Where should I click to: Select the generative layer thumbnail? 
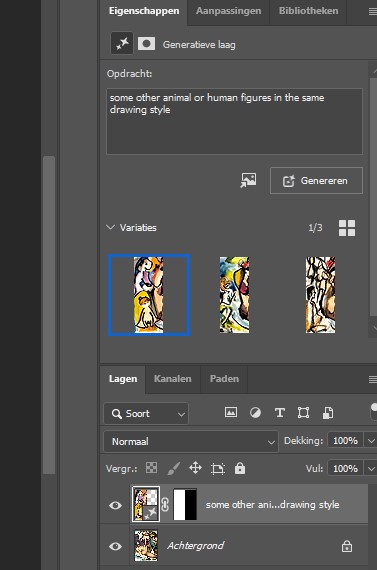(146, 504)
